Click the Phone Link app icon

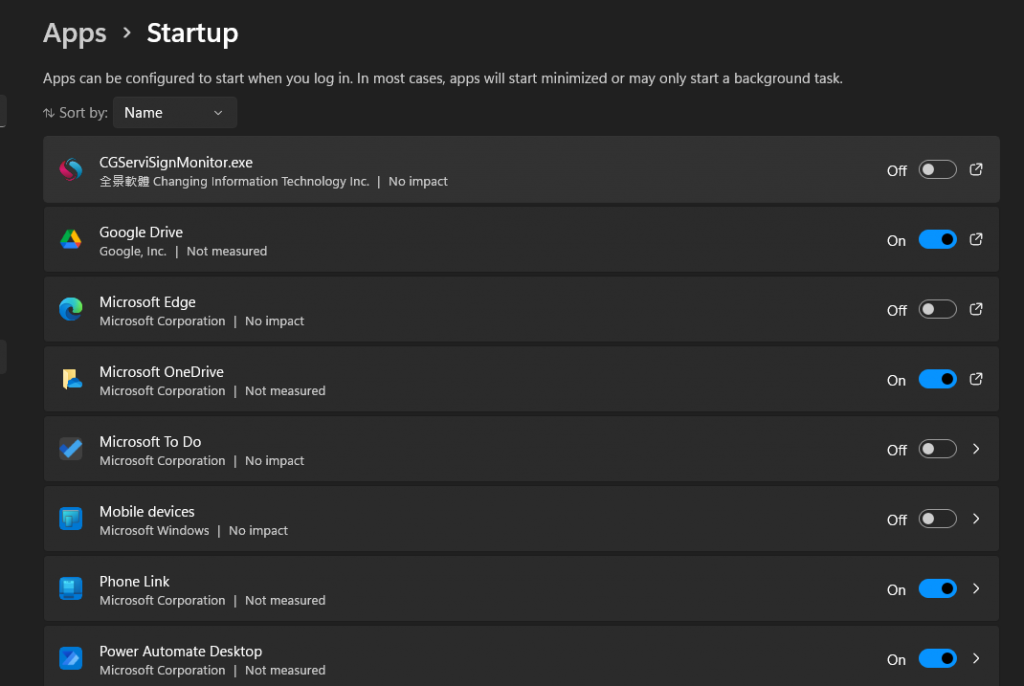pos(70,589)
